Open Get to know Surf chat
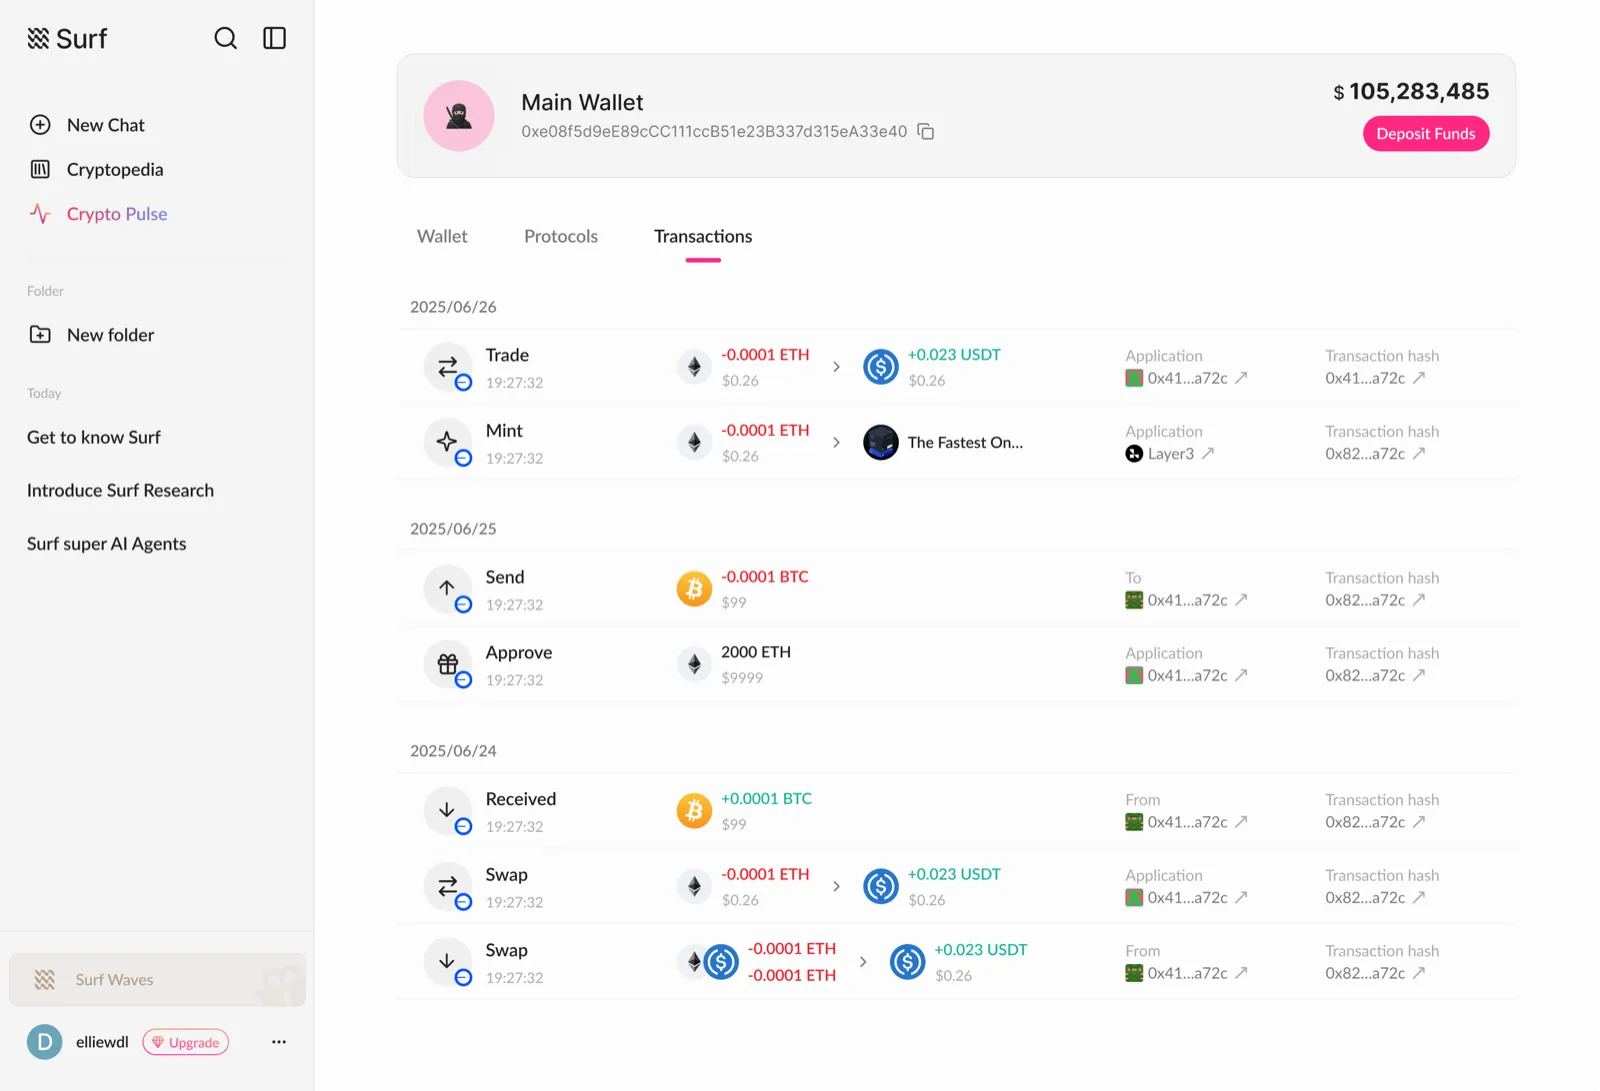 94,437
